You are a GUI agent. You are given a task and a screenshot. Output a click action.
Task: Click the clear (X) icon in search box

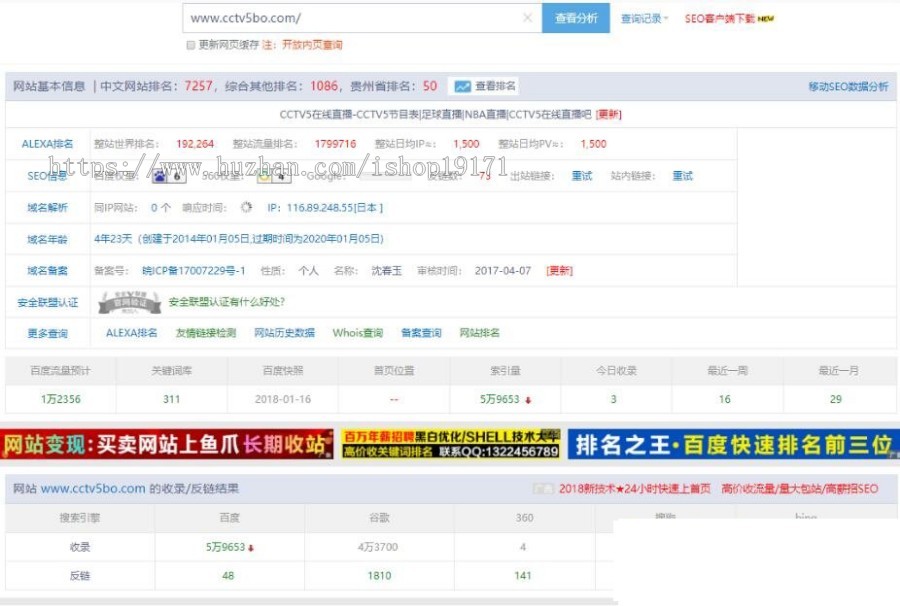pos(527,17)
